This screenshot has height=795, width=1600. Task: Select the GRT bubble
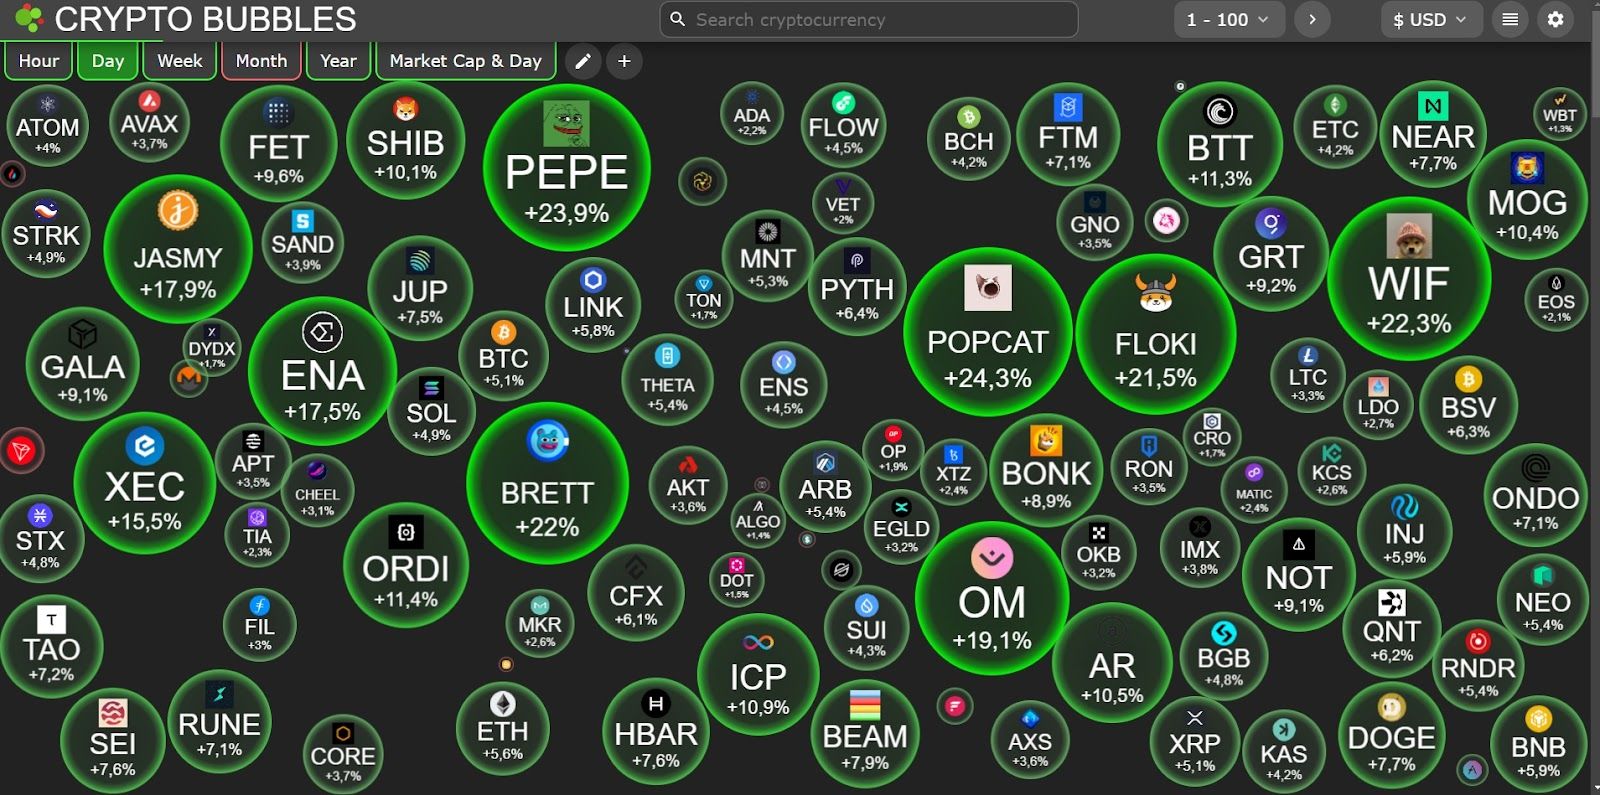[x=1271, y=254]
